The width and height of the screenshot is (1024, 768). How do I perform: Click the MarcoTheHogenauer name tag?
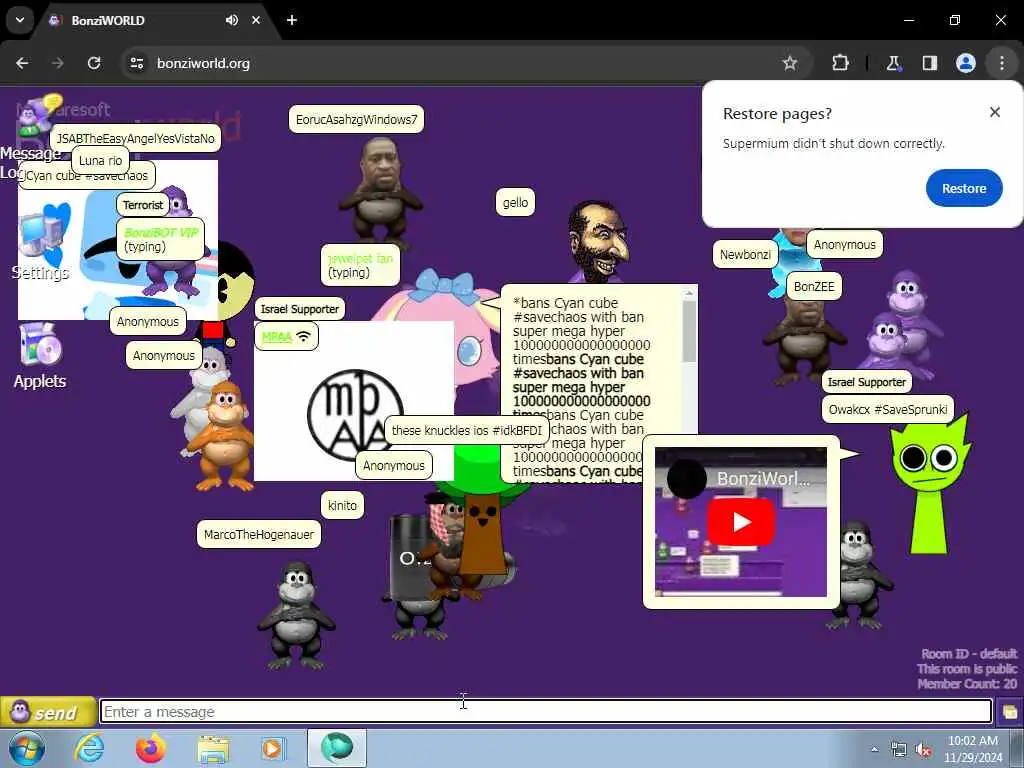point(259,534)
